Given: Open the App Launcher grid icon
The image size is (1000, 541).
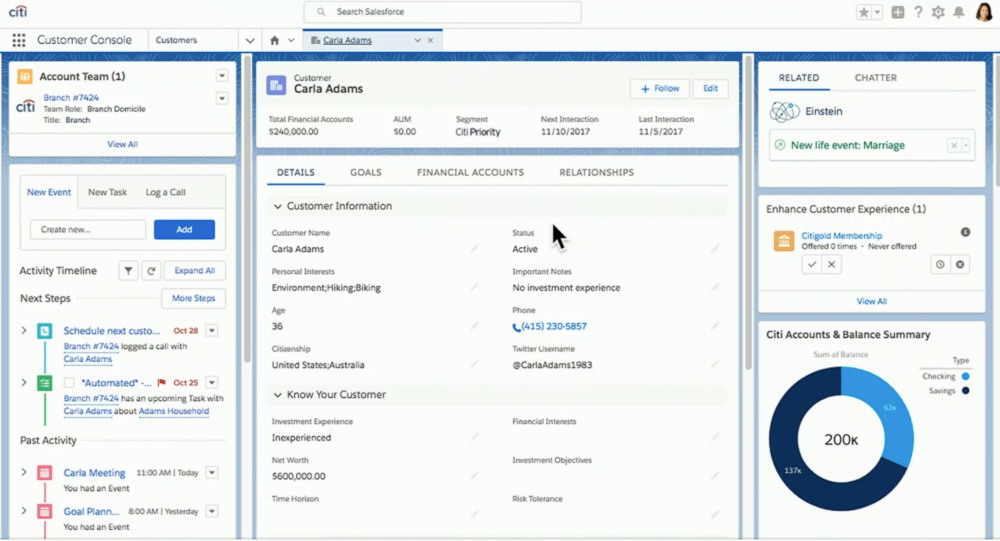Looking at the screenshot, I should tap(18, 40).
